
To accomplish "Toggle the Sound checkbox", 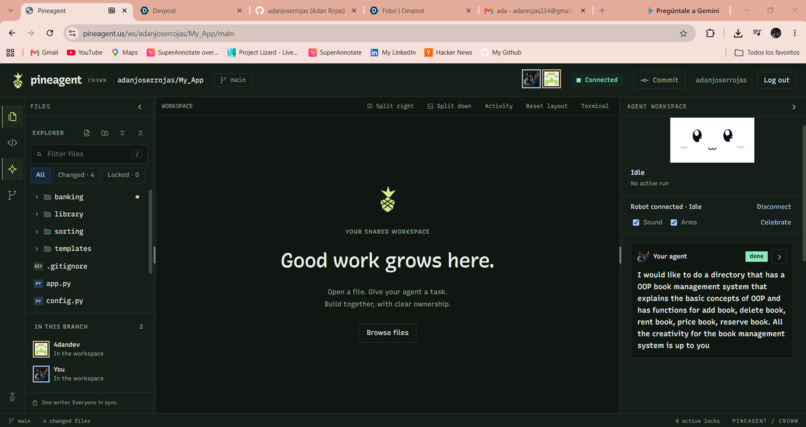I will 636,222.
